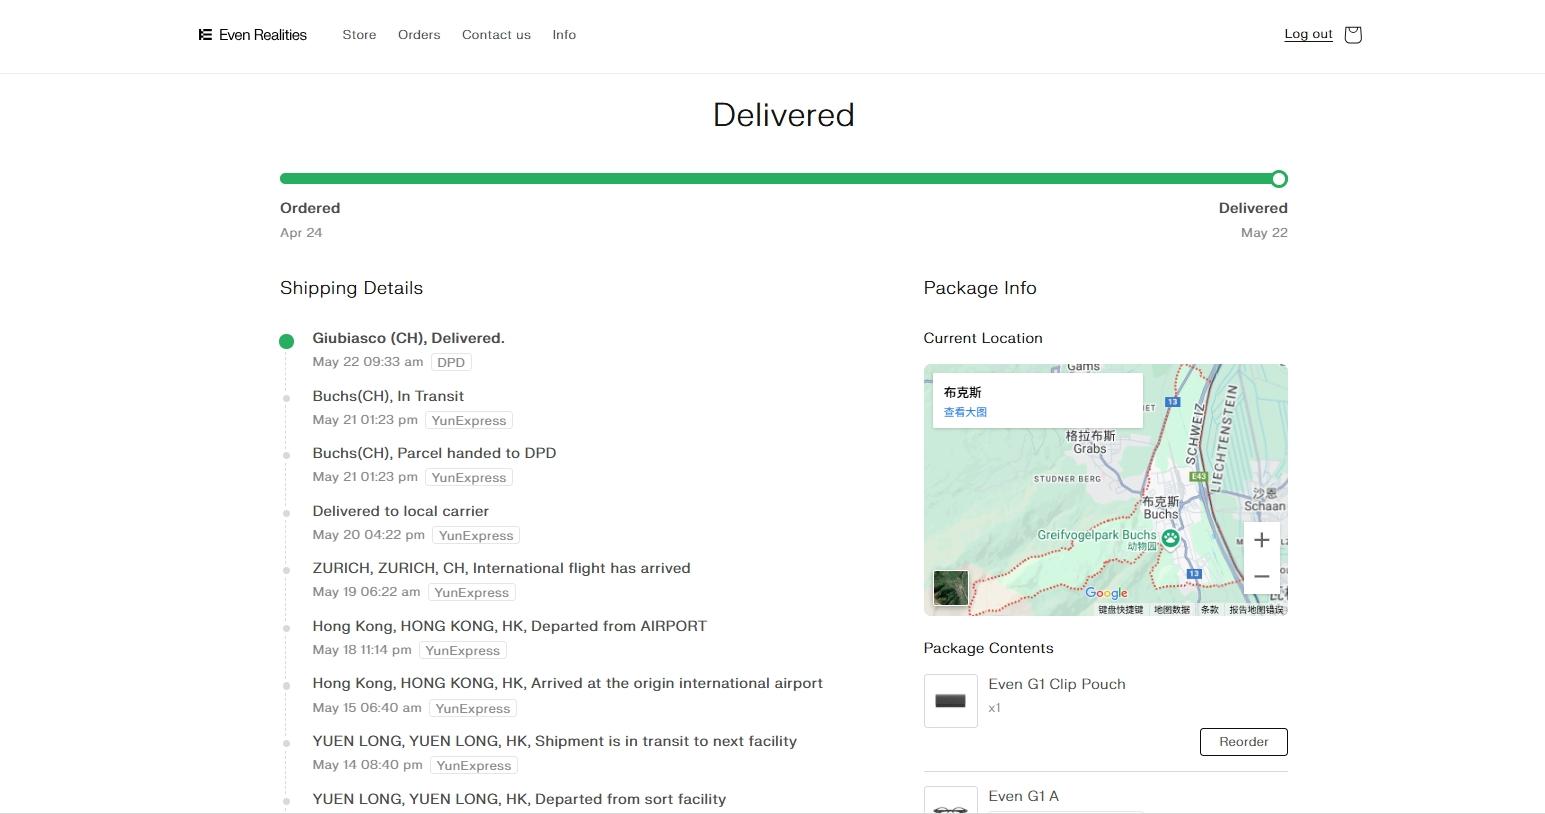Click the Even G1 A product thumbnail

[950, 800]
